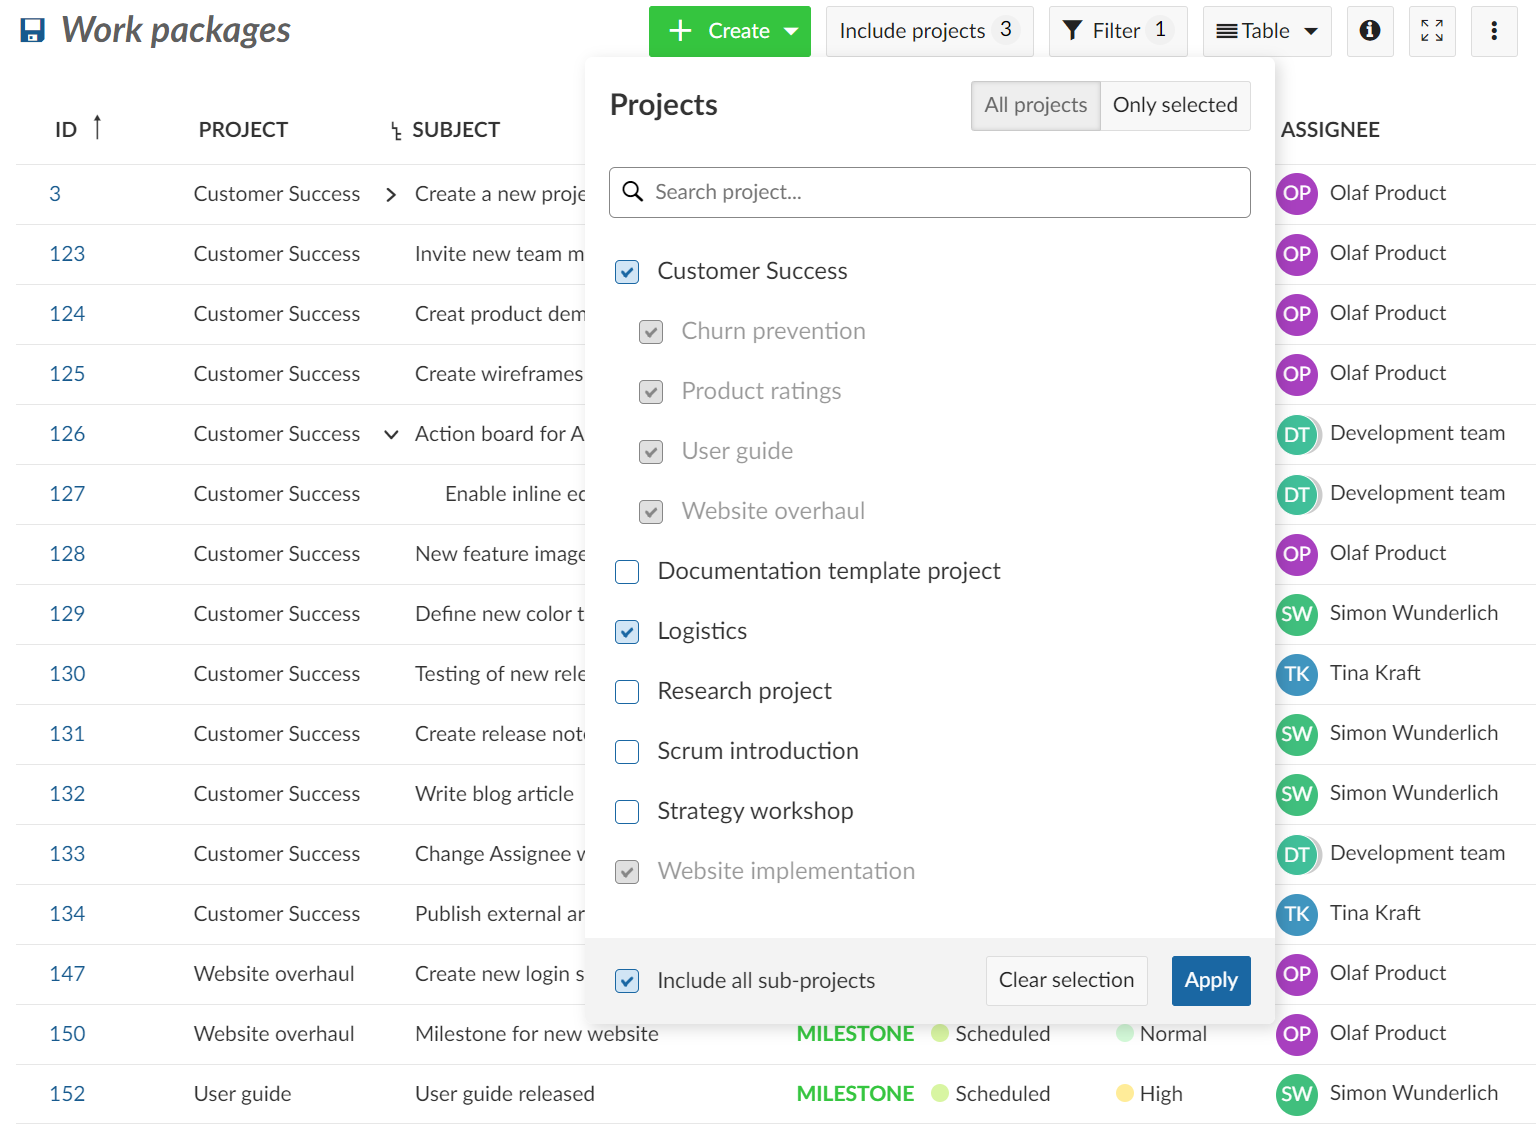The width and height of the screenshot is (1536, 1126).
Task: Open the Table view dropdown
Action: pos(1266,31)
